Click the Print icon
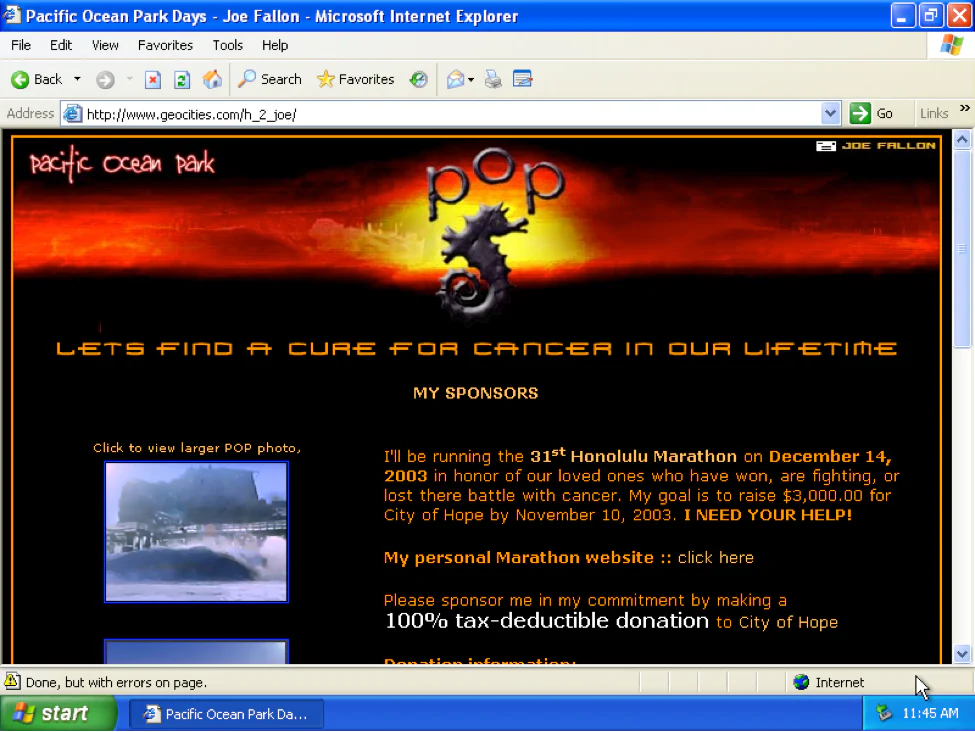 point(493,80)
